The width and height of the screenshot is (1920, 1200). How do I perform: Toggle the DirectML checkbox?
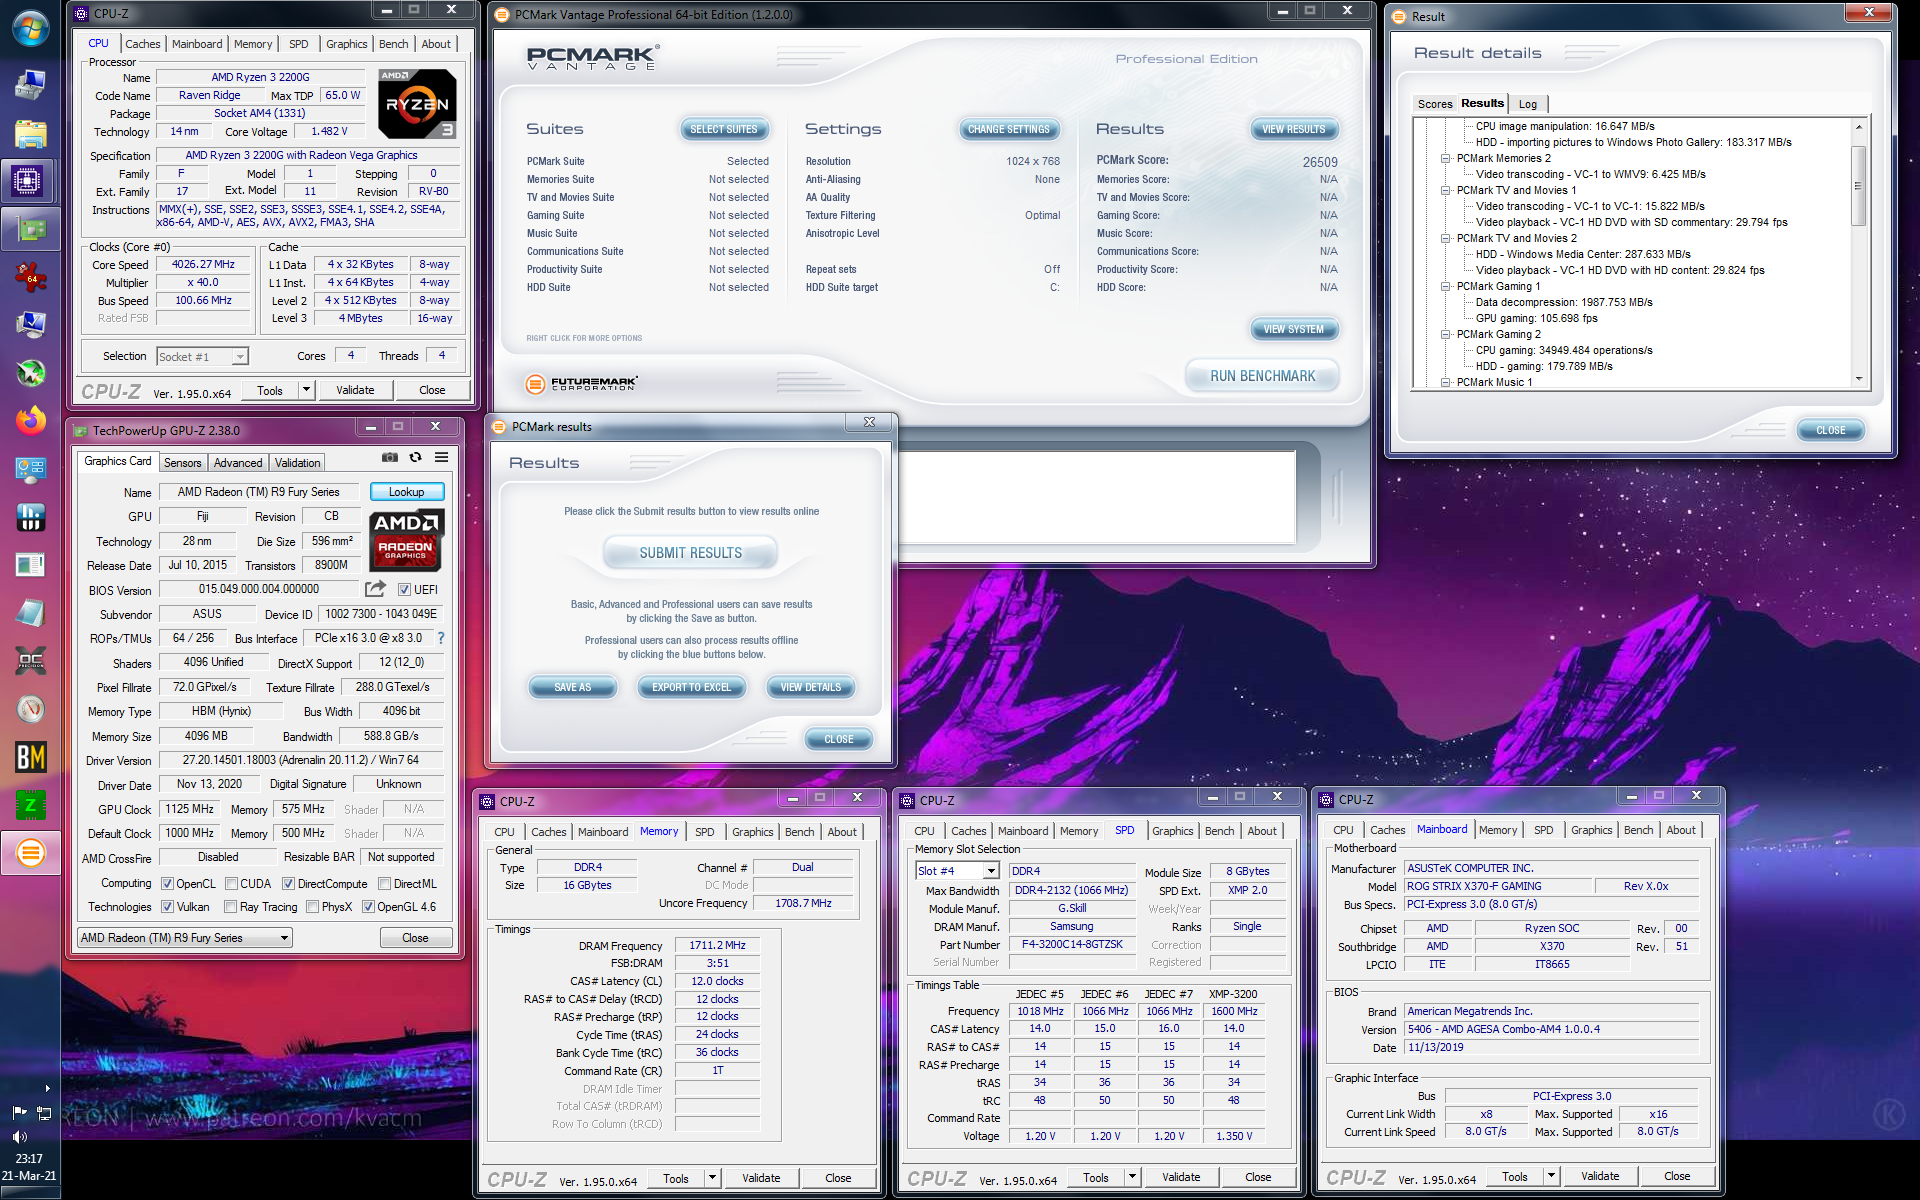[385, 884]
